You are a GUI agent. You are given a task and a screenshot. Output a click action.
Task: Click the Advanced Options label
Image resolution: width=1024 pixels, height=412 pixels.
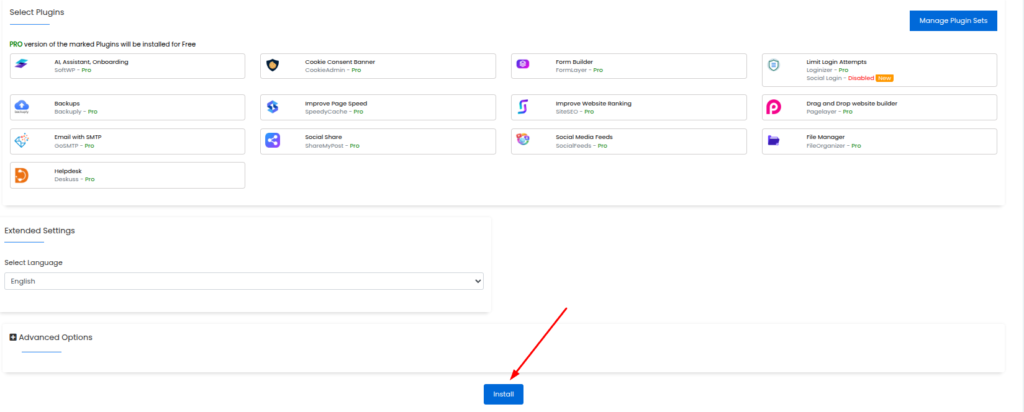pos(56,338)
